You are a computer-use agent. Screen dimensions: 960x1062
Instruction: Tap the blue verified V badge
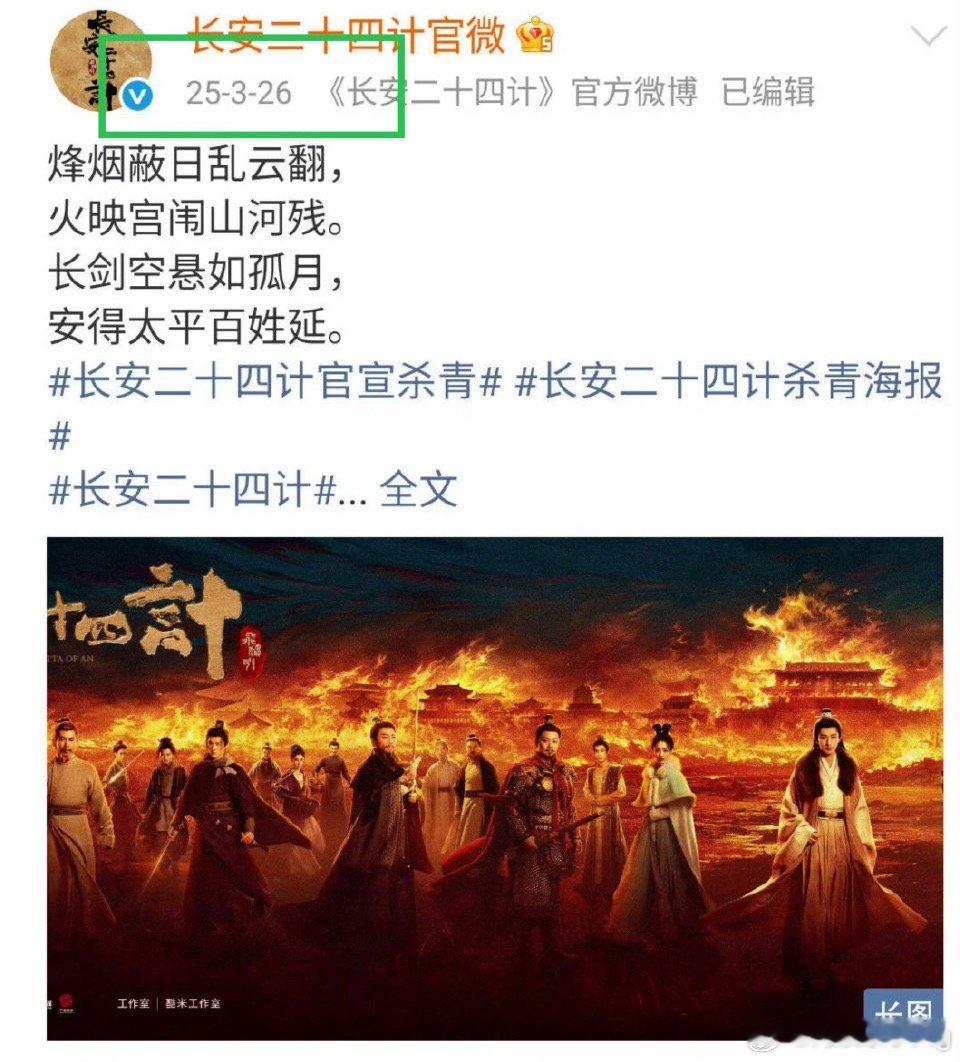(x=138, y=95)
